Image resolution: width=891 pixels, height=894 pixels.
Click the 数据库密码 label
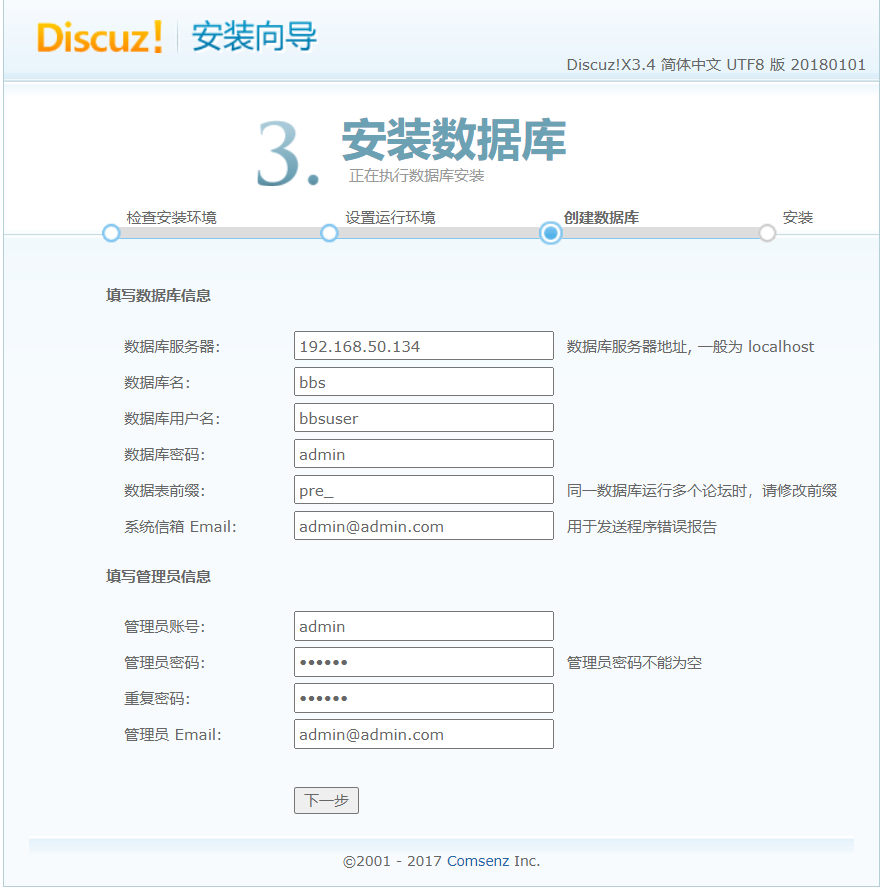click(165, 454)
